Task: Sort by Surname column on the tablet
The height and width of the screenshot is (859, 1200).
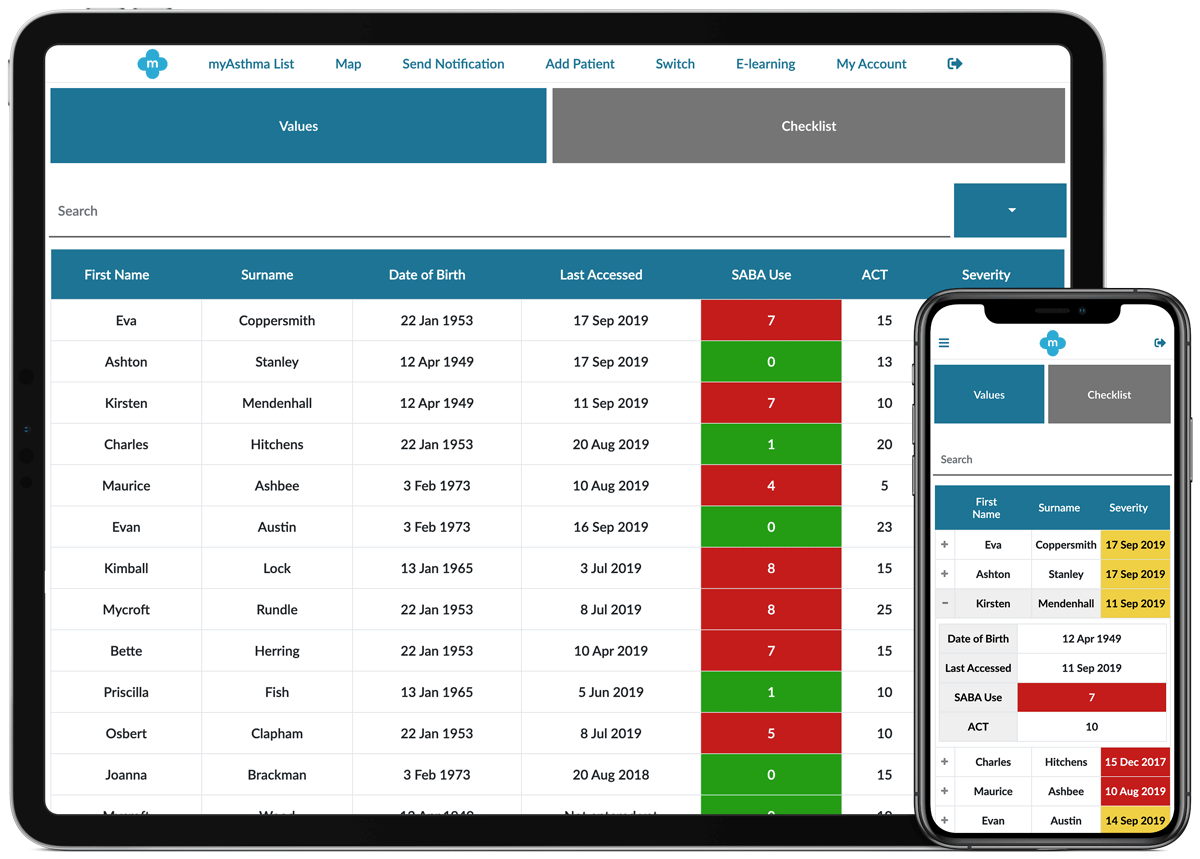Action: tap(267, 275)
